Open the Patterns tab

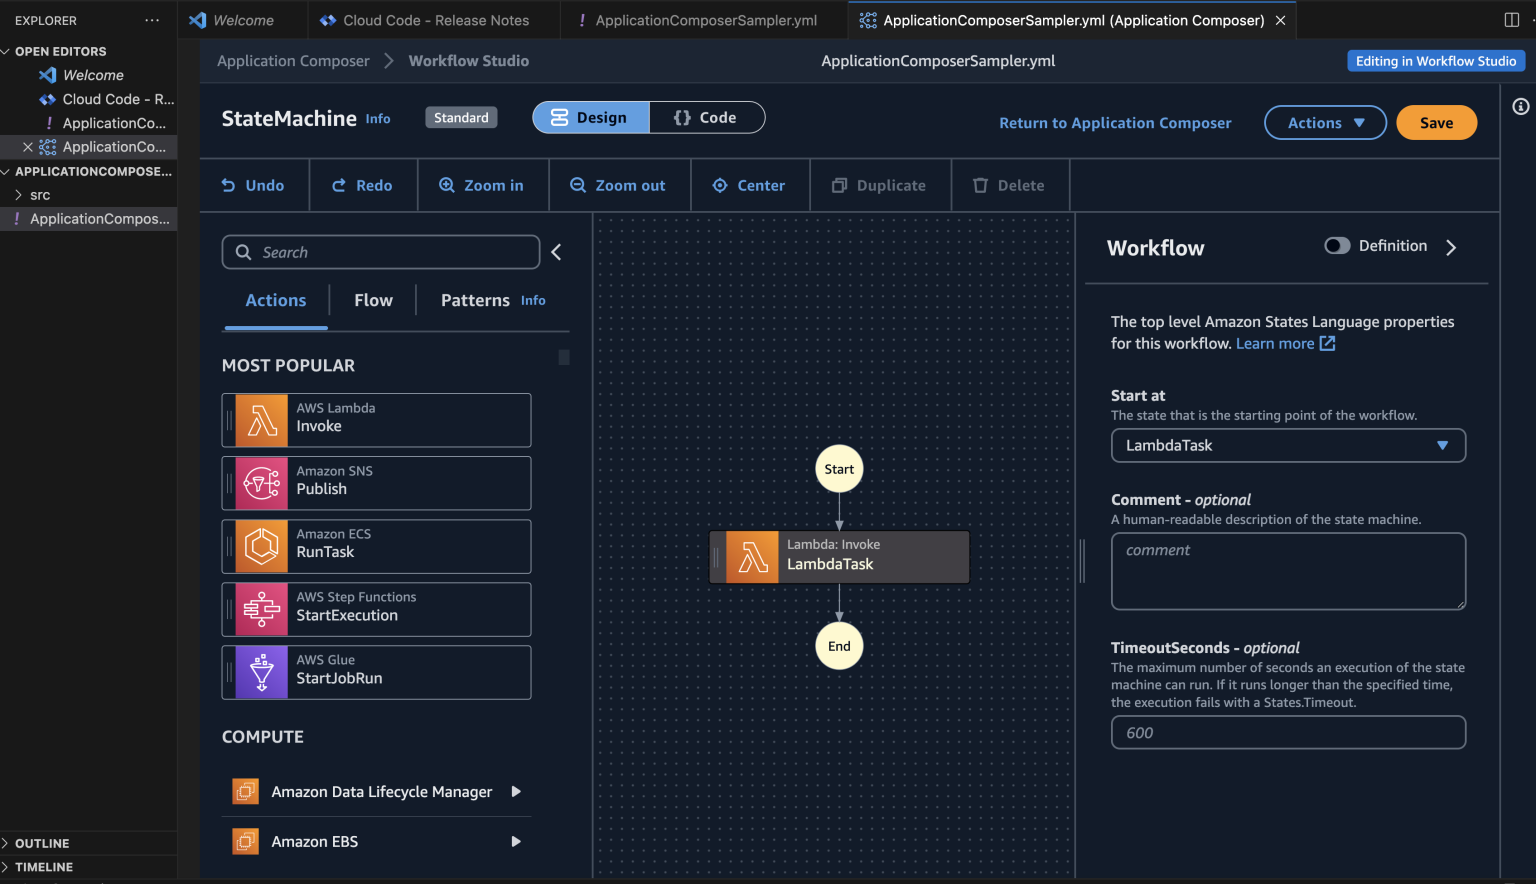pyautogui.click(x=475, y=300)
